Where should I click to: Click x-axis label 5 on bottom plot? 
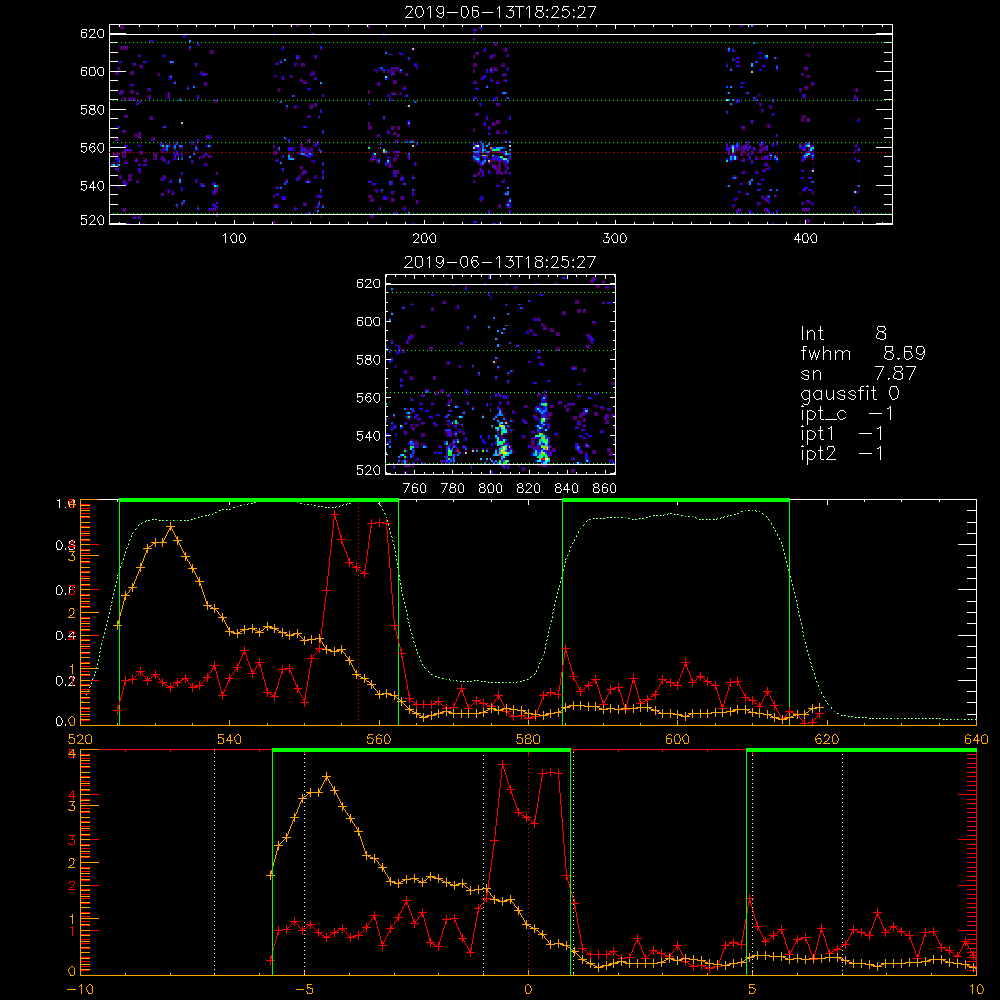(x=753, y=990)
